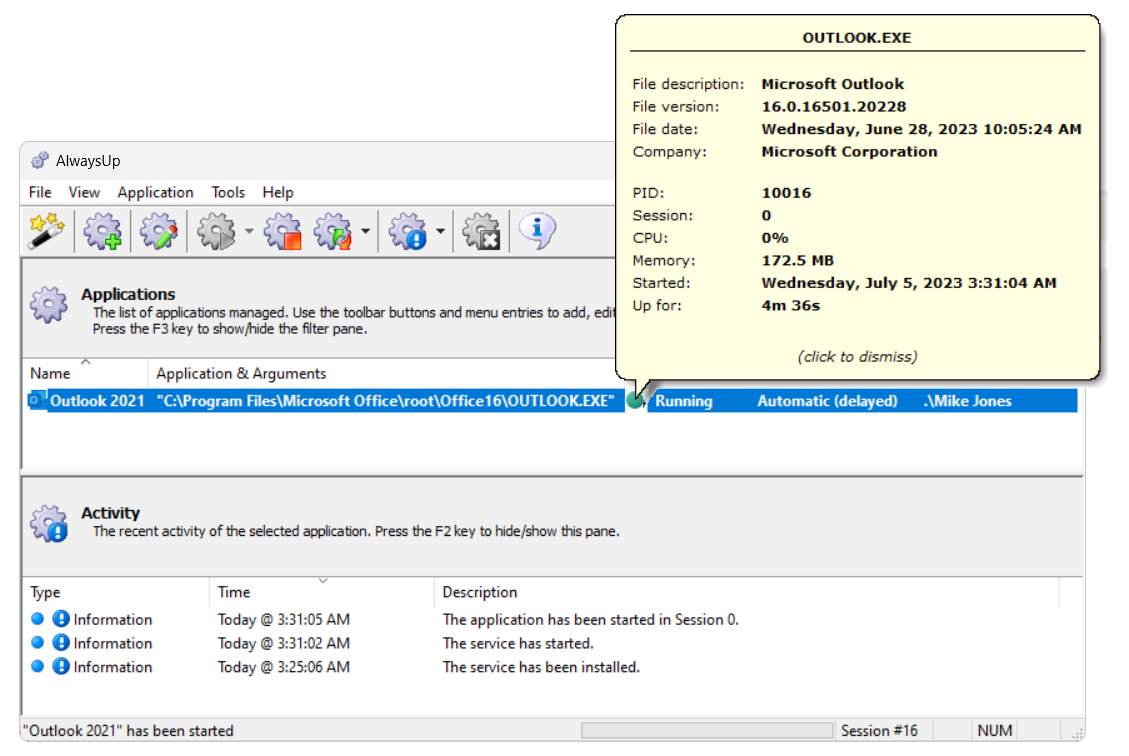Viewport: 1129px width, 756px height.
Task: Click "Session #16" in the status bar
Action: click(x=879, y=731)
